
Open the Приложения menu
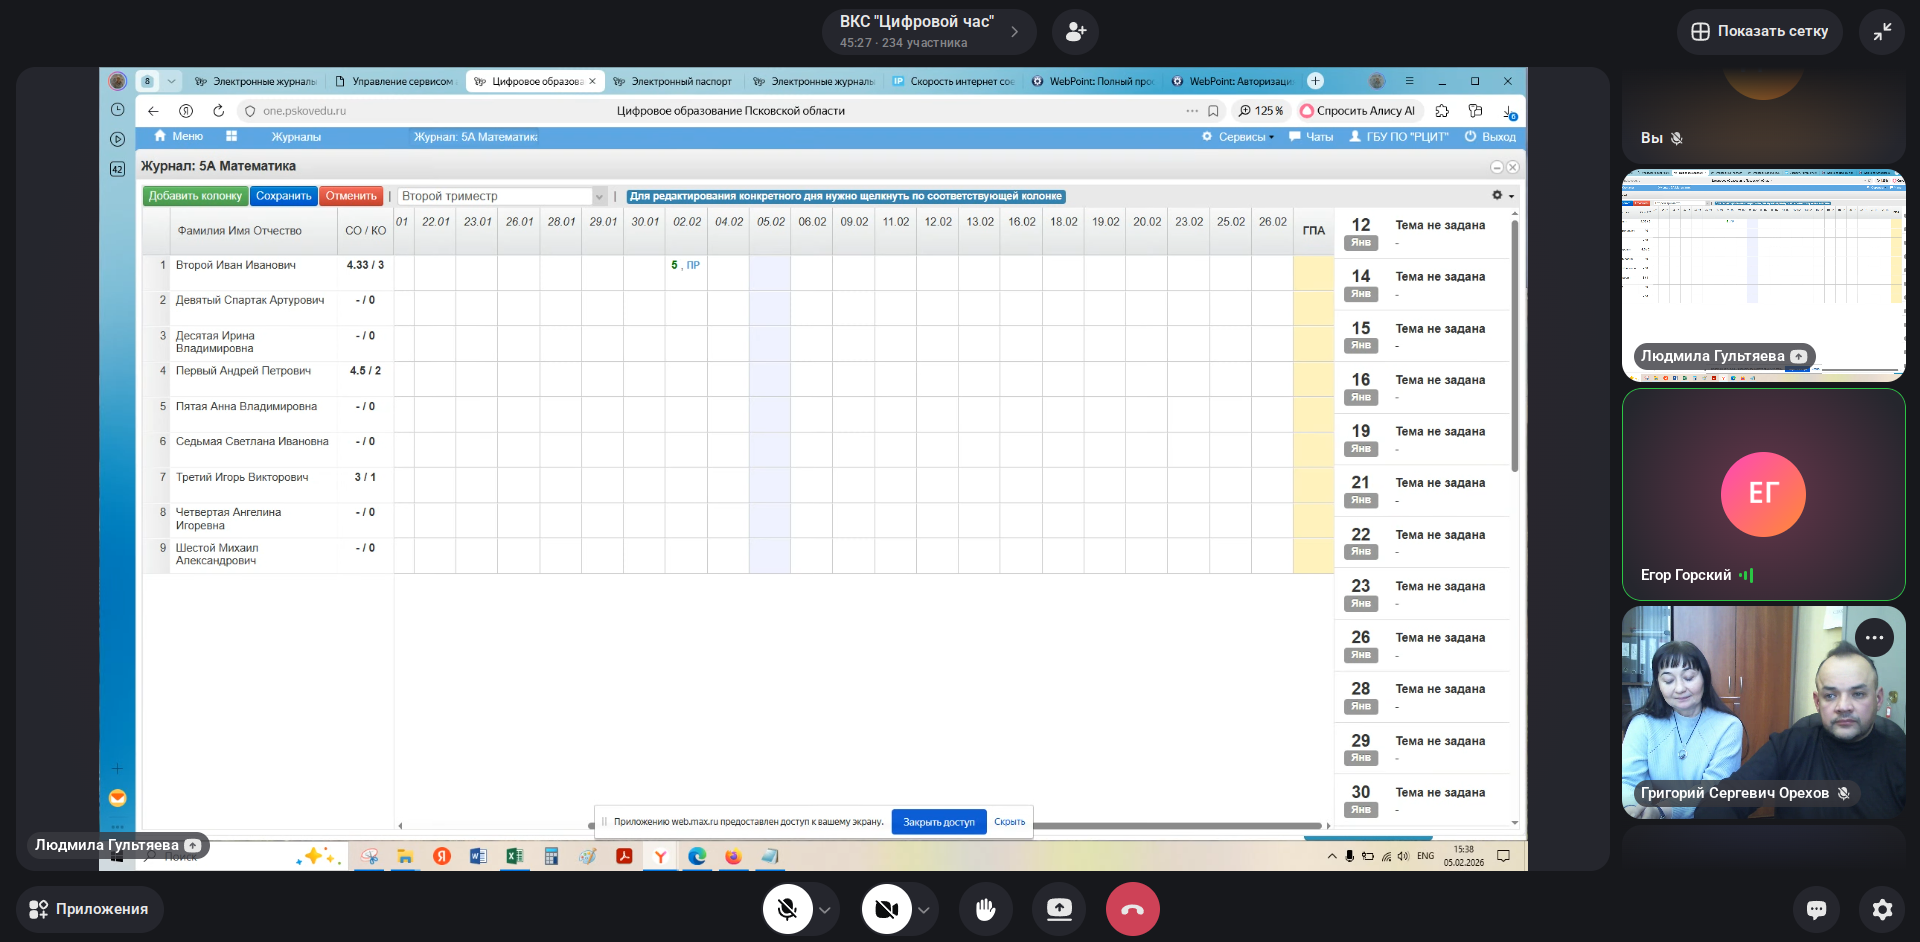[x=89, y=909]
